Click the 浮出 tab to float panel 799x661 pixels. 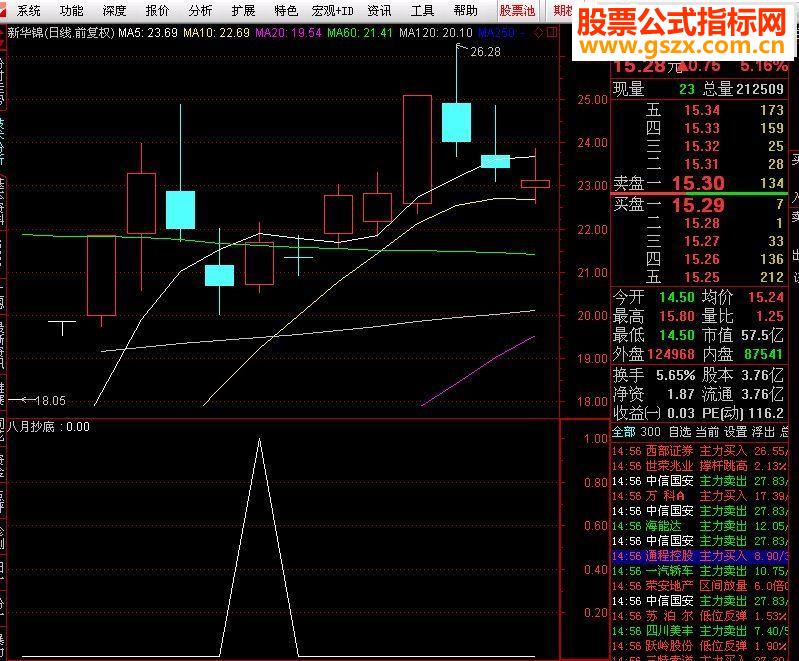763,432
